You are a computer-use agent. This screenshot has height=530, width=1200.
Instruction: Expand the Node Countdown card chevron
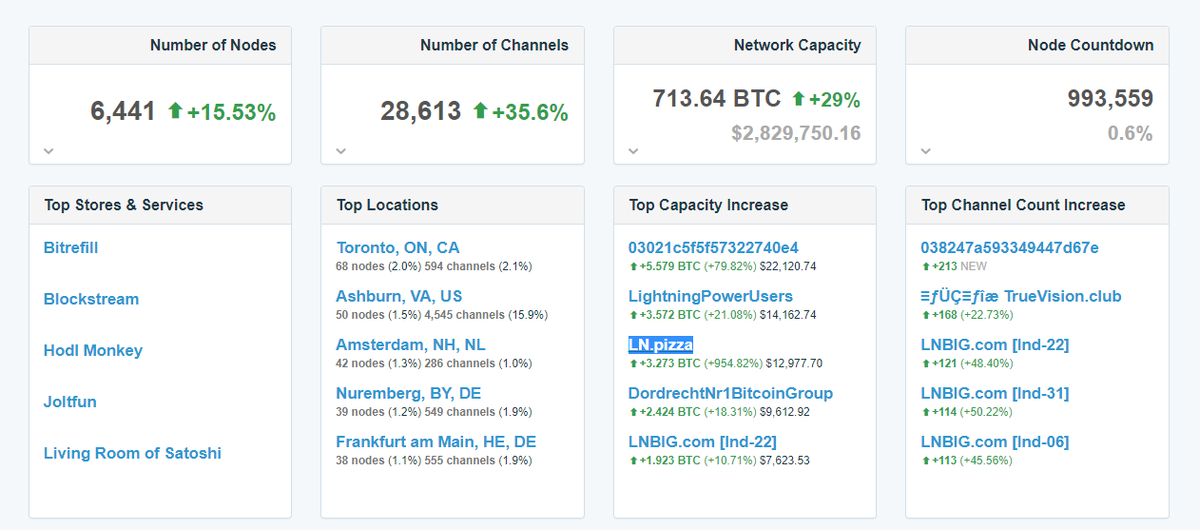(x=925, y=151)
